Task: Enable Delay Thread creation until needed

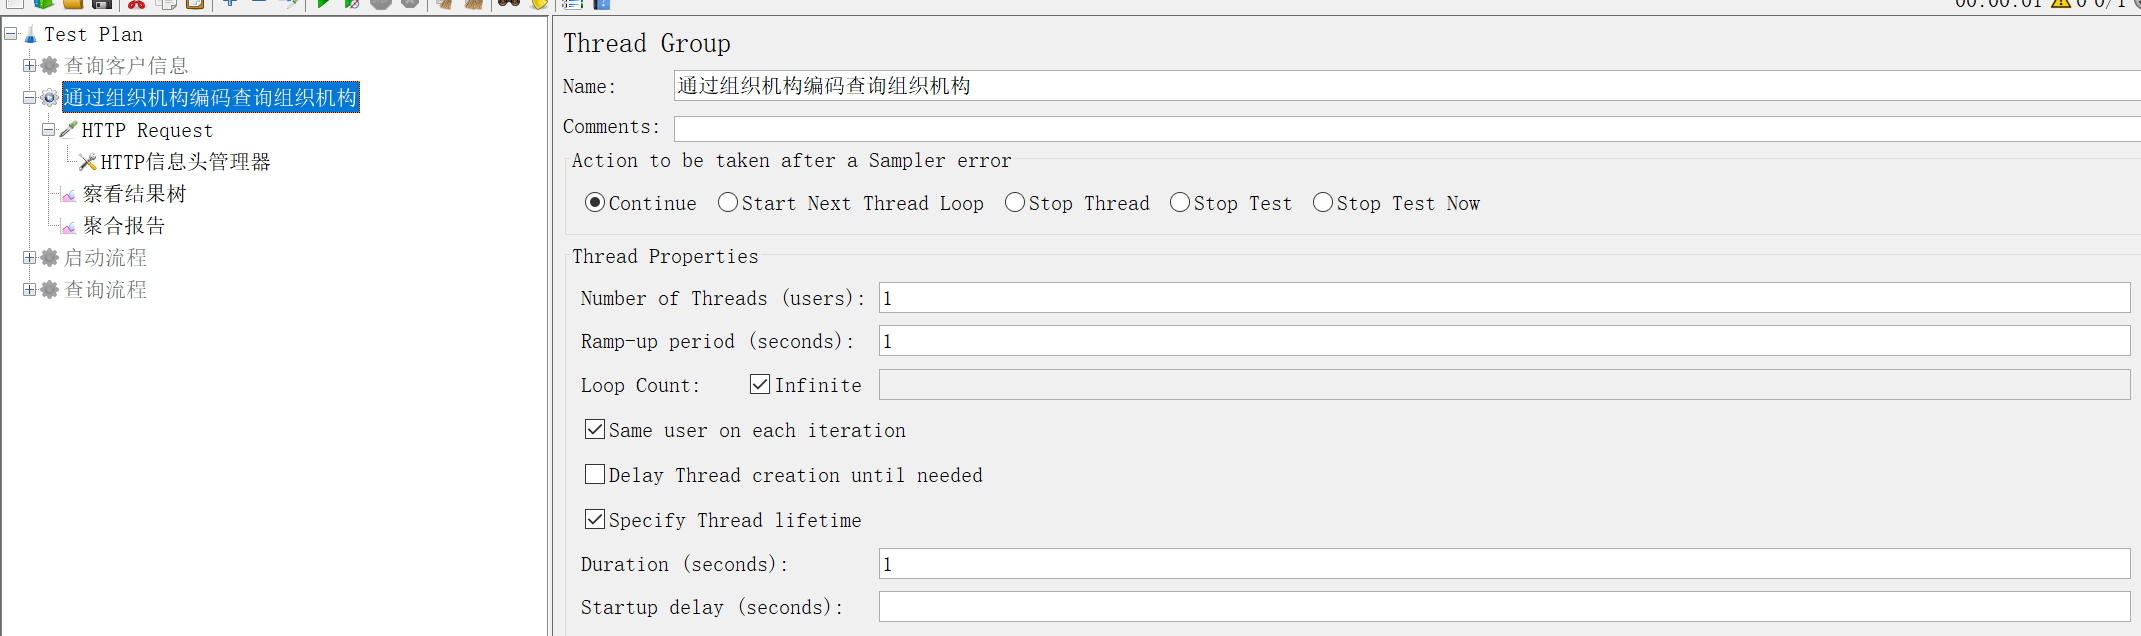Action: (x=595, y=474)
